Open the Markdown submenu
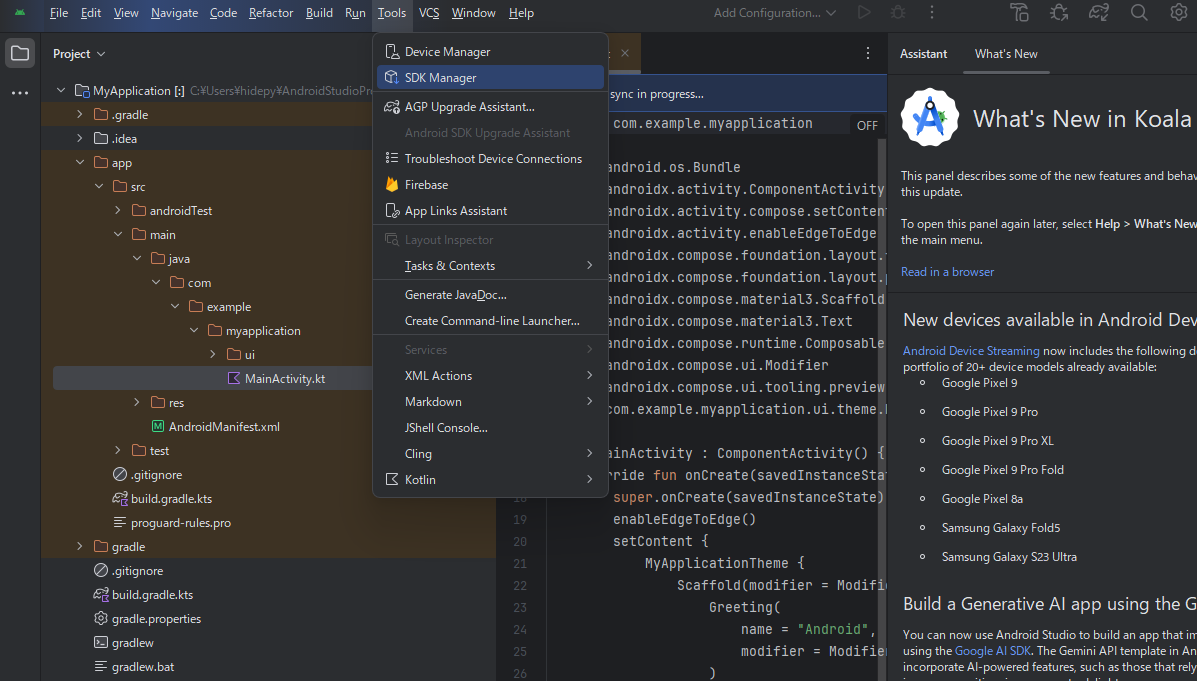 coord(490,402)
